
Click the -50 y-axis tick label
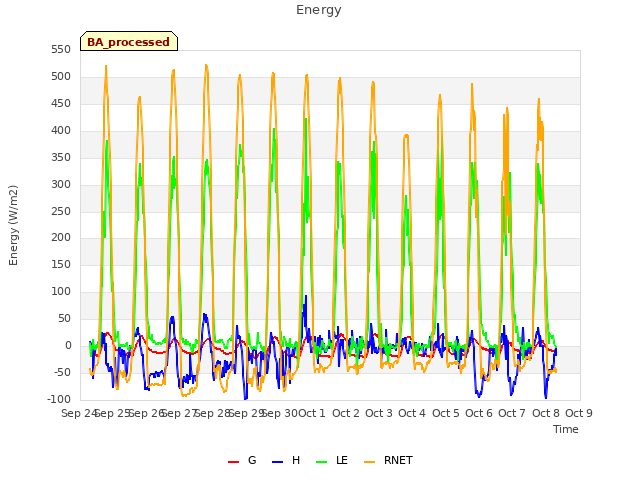click(x=61, y=372)
